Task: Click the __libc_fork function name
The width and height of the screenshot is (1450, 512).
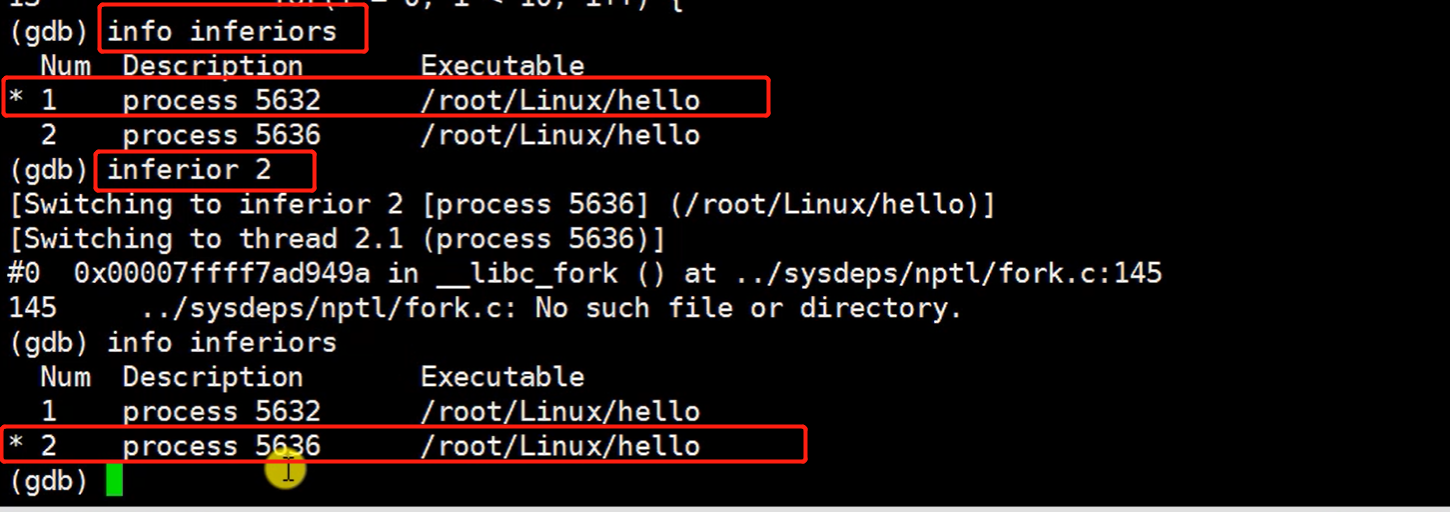Action: pos(520,273)
